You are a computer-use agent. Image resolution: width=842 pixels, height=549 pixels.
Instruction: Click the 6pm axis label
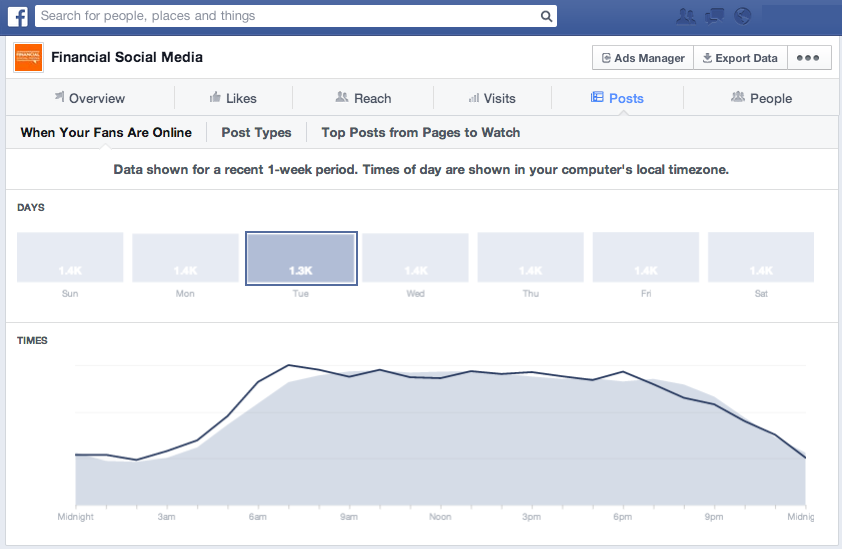pyautogui.click(x=622, y=516)
